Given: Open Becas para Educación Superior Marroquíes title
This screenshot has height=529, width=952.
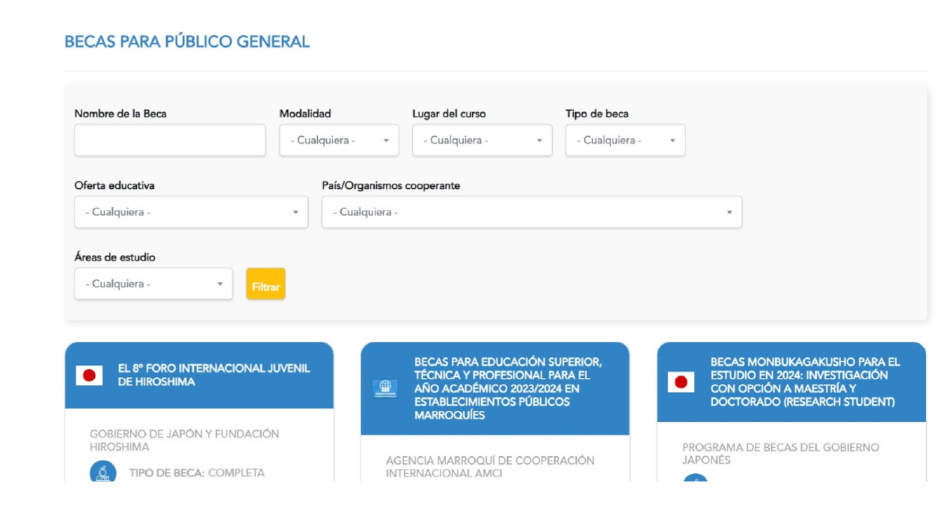Looking at the screenshot, I should [x=508, y=388].
